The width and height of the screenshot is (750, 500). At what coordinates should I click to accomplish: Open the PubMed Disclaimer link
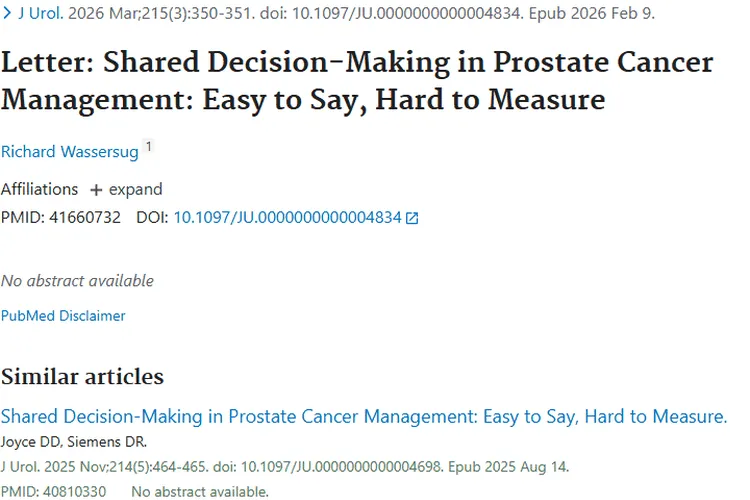tap(63, 316)
